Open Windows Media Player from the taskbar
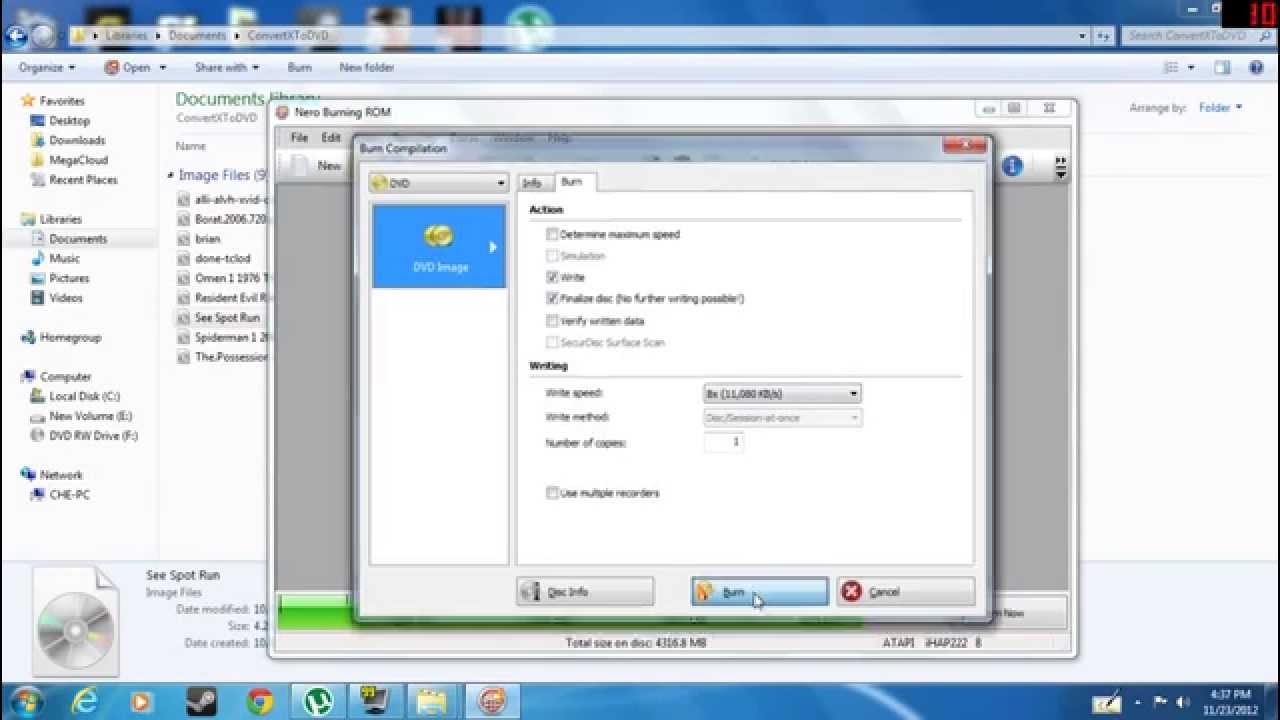The height and width of the screenshot is (720, 1280). (x=143, y=701)
